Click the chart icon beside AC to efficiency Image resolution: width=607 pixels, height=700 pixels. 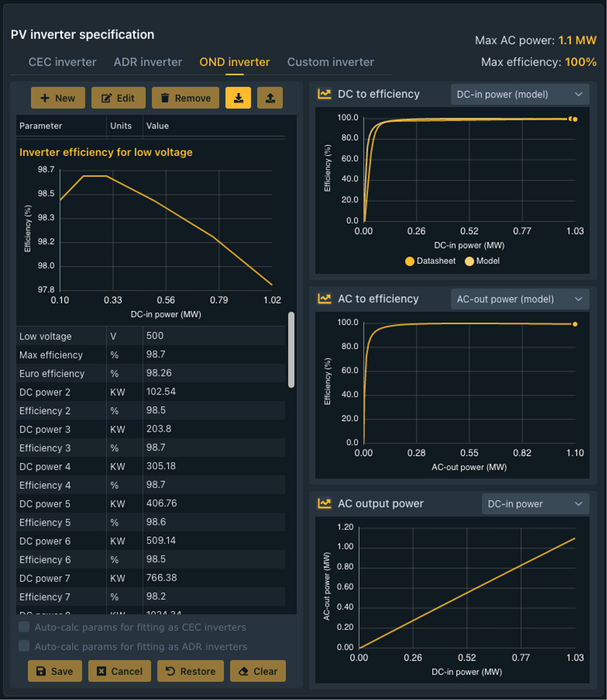click(x=325, y=299)
